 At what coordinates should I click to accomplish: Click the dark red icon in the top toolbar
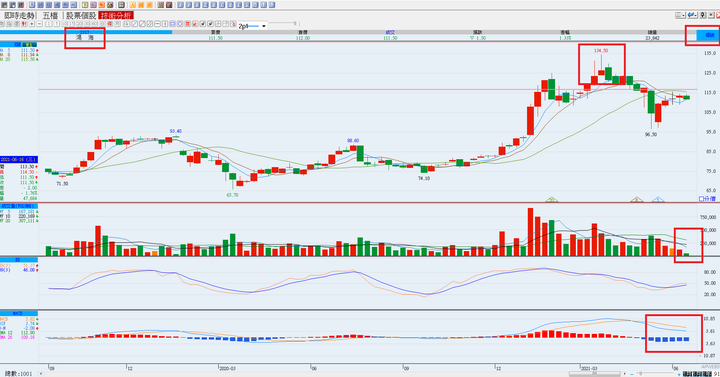tap(169, 5)
